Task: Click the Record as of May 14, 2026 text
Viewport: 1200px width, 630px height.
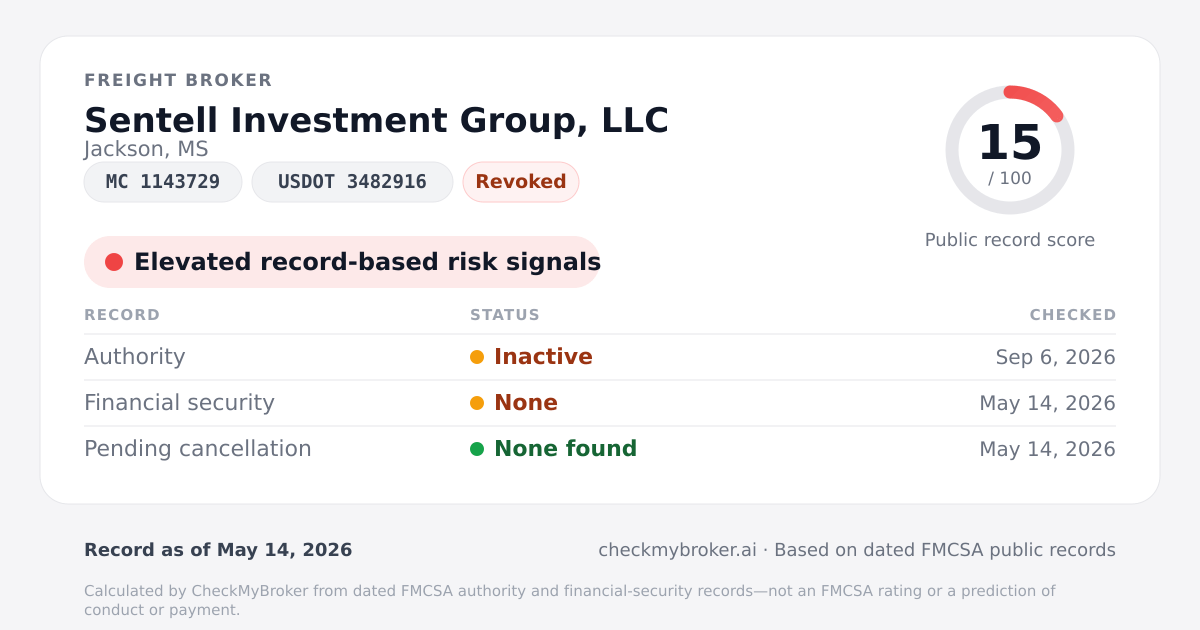Action: click(x=218, y=550)
